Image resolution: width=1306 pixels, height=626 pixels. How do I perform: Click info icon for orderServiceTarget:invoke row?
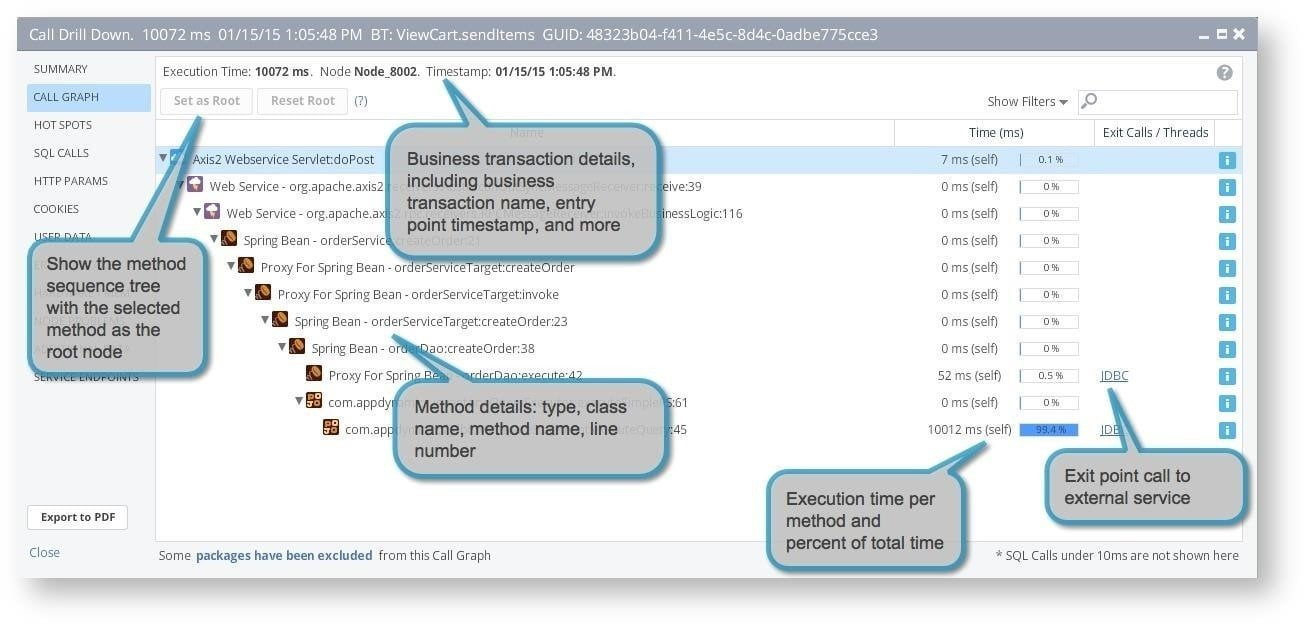(x=1227, y=295)
